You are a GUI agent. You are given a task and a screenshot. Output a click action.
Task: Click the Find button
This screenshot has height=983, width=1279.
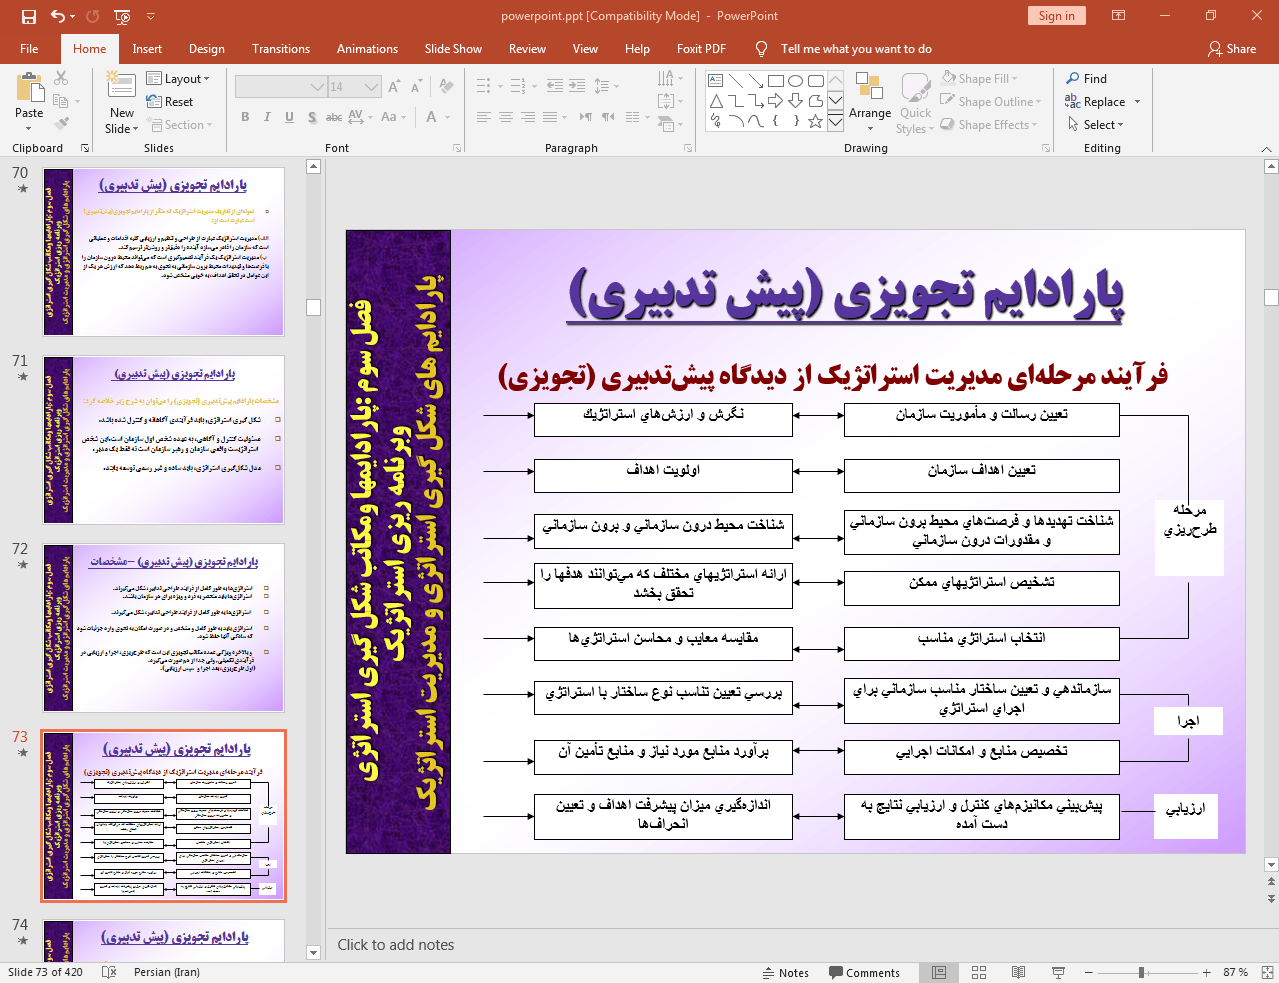point(1086,78)
